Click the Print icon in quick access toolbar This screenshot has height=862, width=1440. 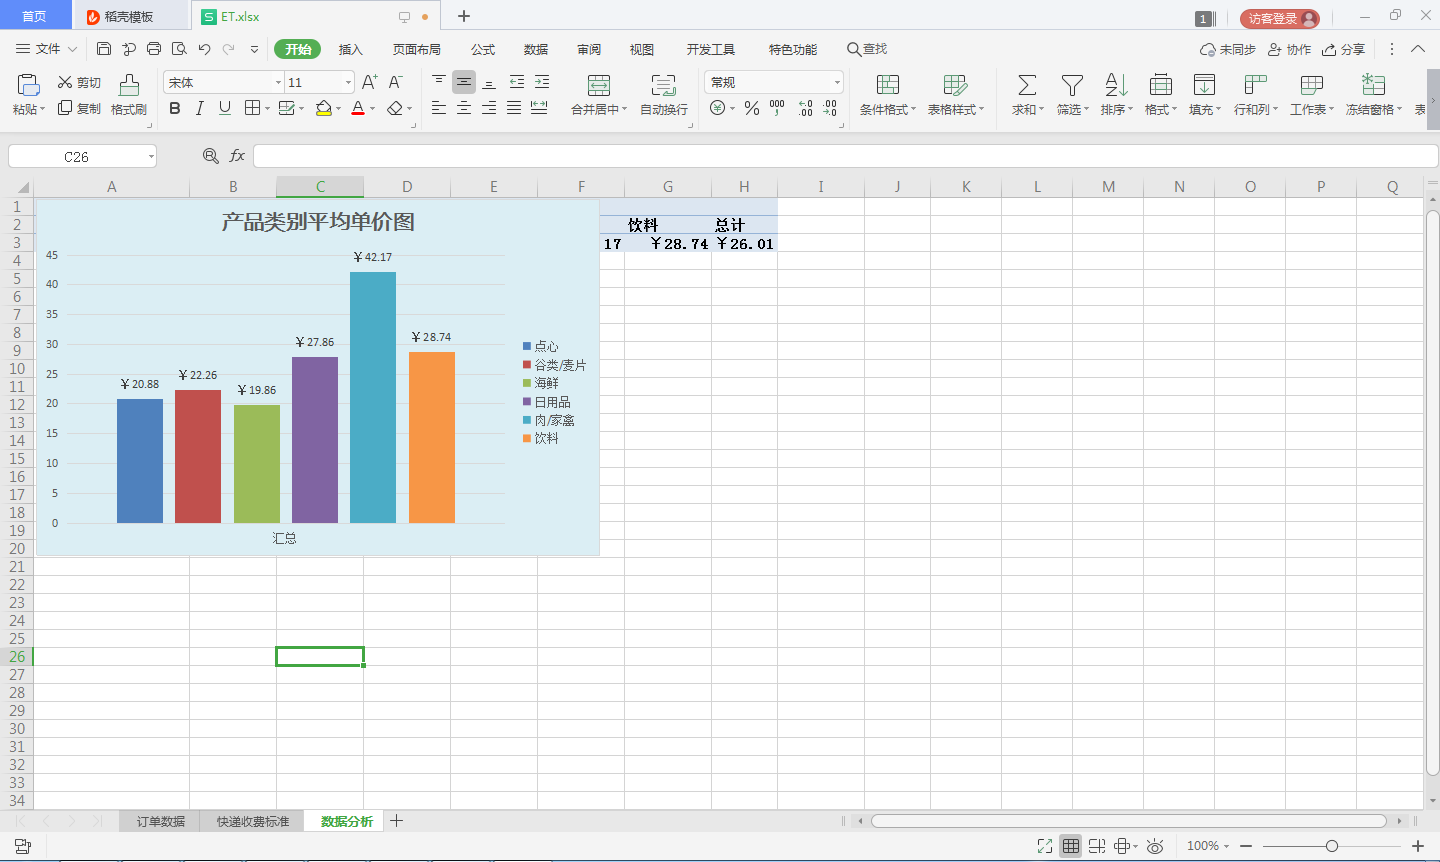(x=154, y=49)
